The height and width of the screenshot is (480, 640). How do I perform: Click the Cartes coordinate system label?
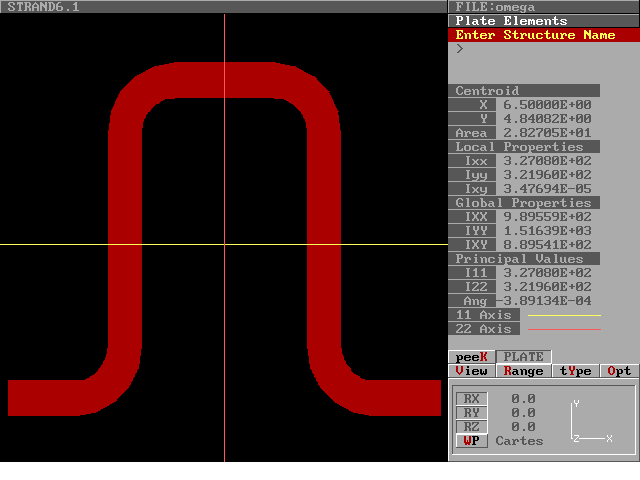pos(519,441)
